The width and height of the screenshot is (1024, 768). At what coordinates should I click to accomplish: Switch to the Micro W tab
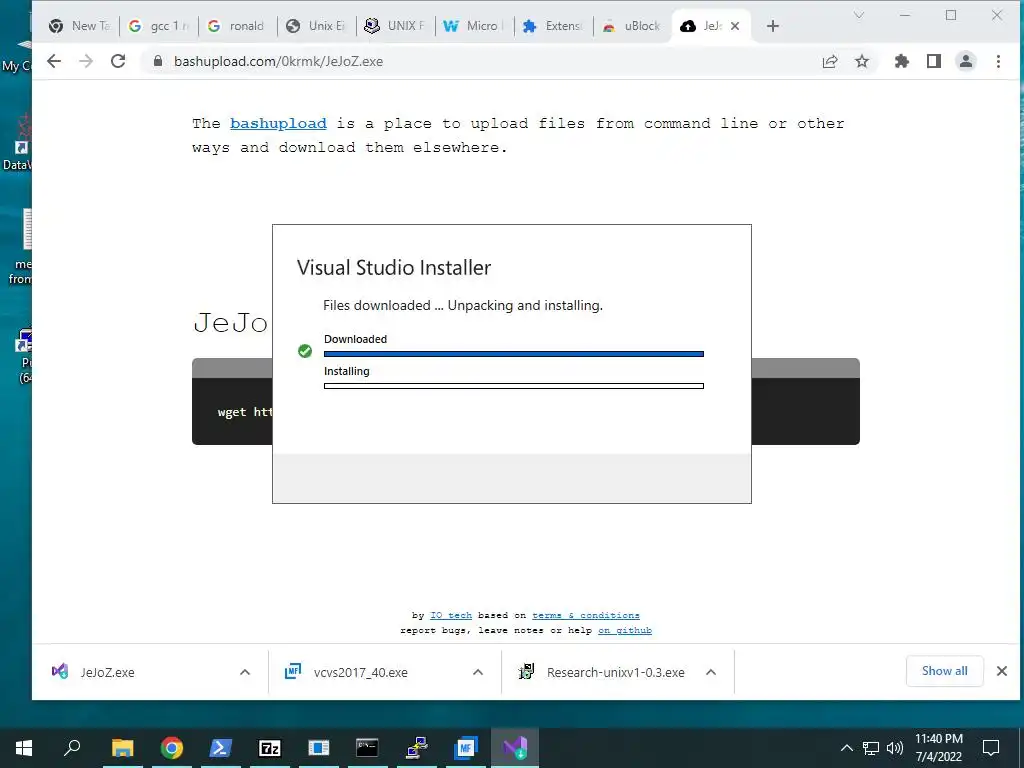475,26
